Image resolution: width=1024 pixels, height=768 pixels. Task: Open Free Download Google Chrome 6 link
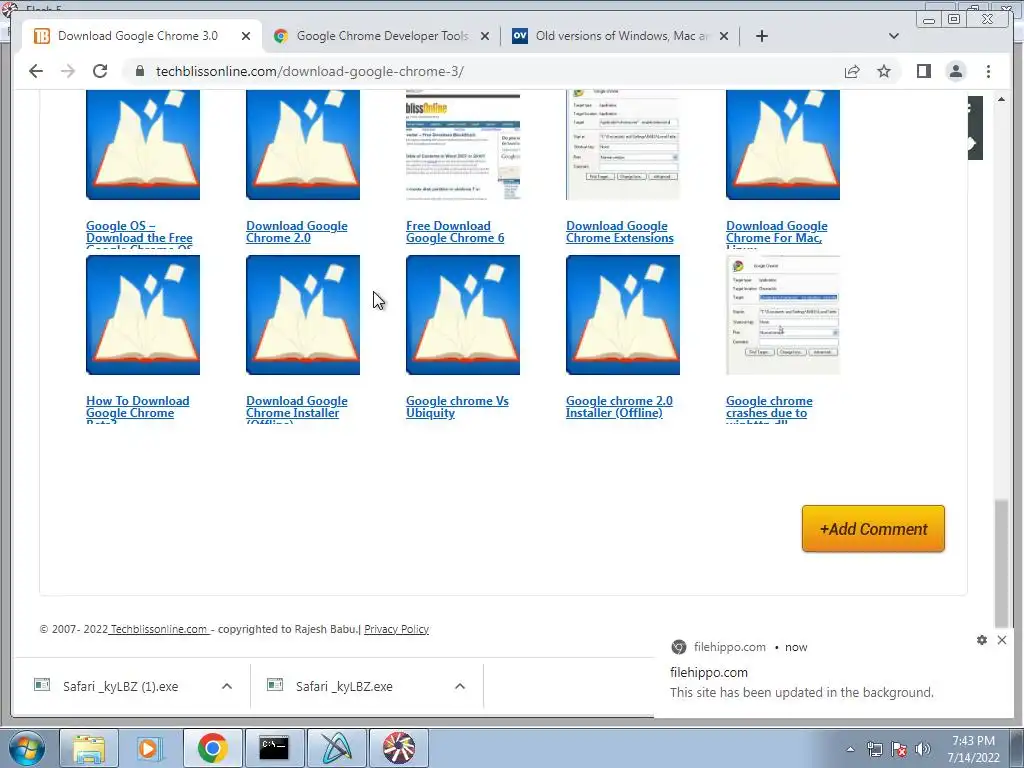tap(455, 232)
